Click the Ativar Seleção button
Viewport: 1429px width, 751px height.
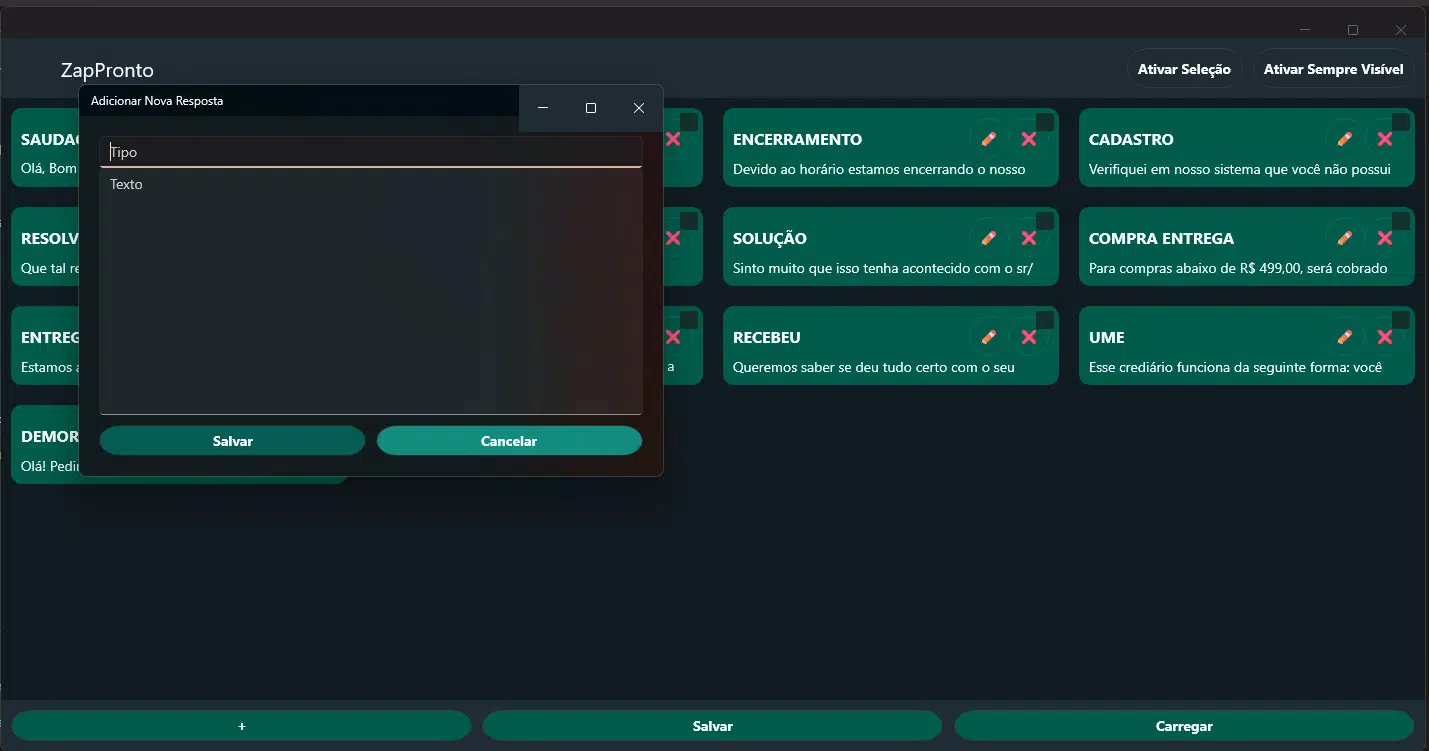[x=1184, y=69]
